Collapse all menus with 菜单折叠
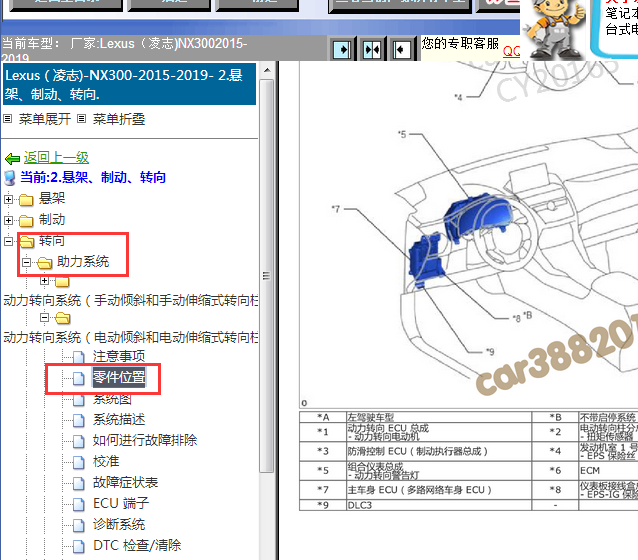The image size is (638, 560). pos(119,119)
